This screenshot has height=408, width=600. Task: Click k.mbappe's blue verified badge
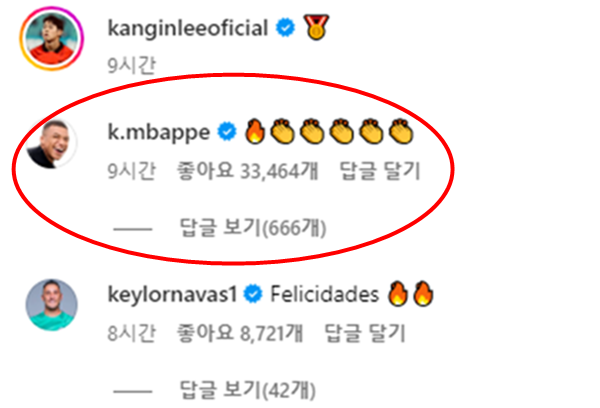pos(227,132)
